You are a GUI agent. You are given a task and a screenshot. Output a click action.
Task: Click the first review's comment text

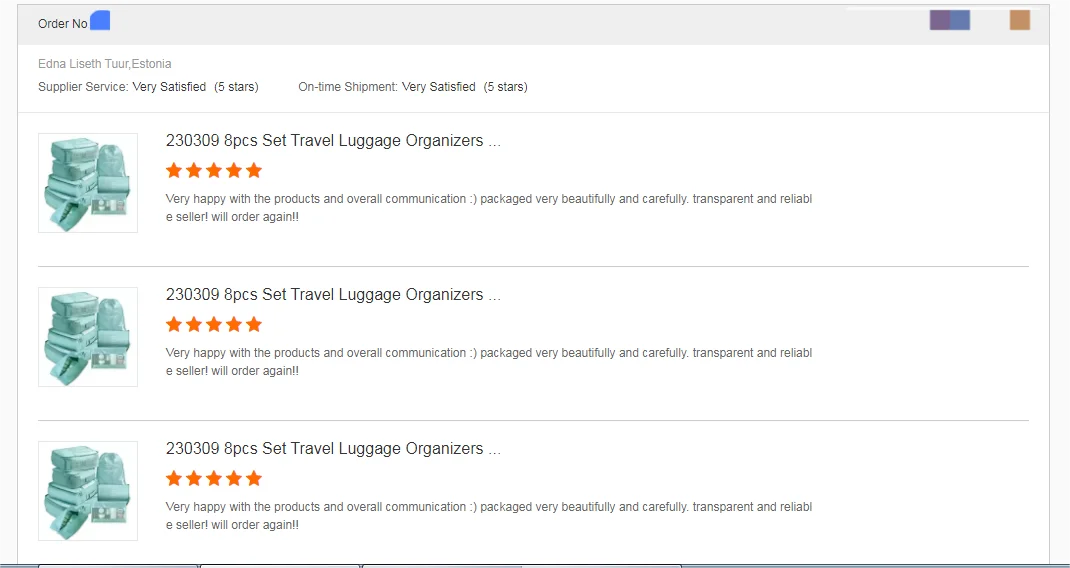[488, 208]
